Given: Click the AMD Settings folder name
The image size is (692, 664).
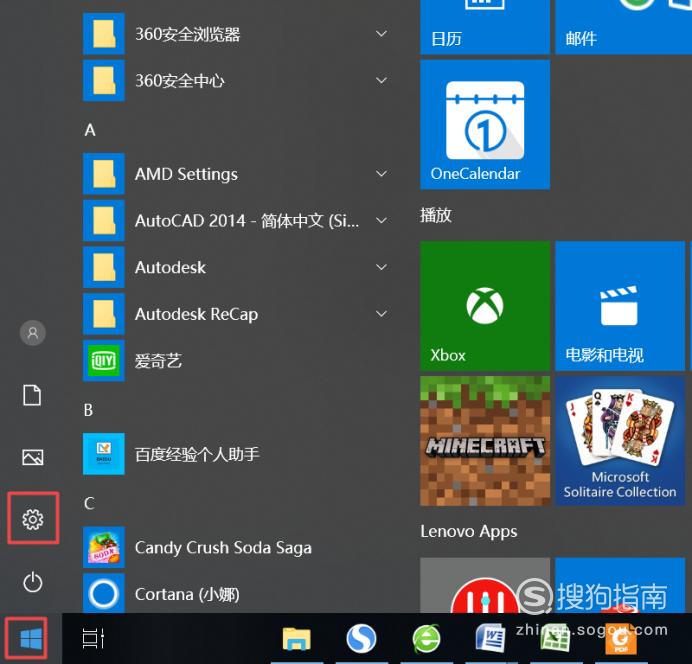Looking at the screenshot, I should pyautogui.click(x=186, y=174).
